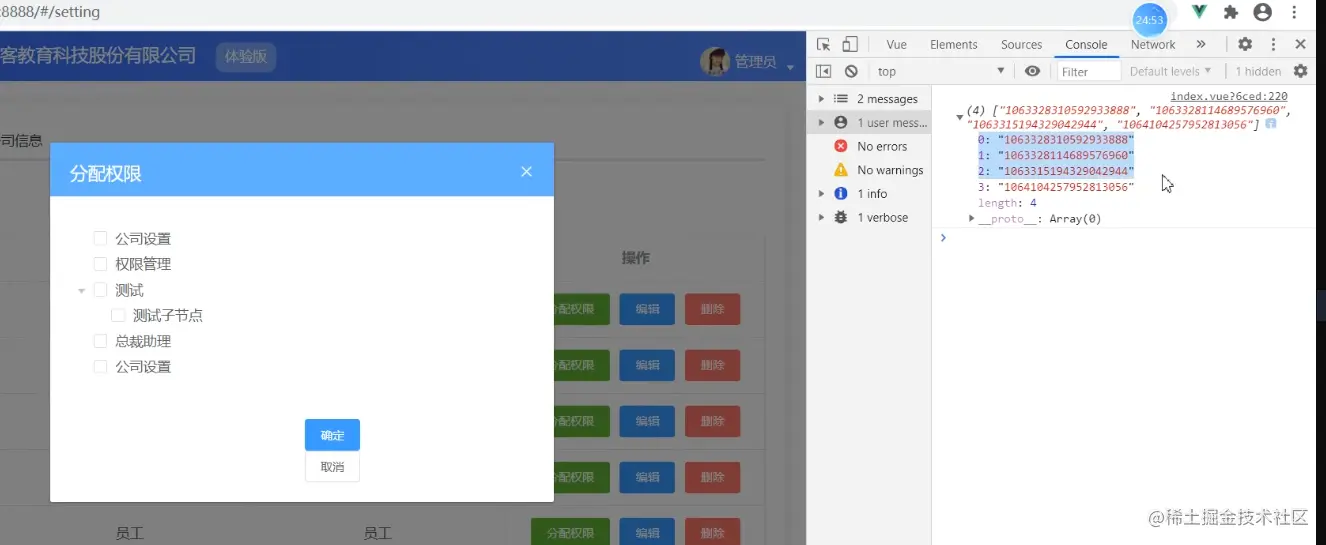1326x545 pixels.
Task: Open console settings gear next to hidden count
Action: [x=1300, y=71]
